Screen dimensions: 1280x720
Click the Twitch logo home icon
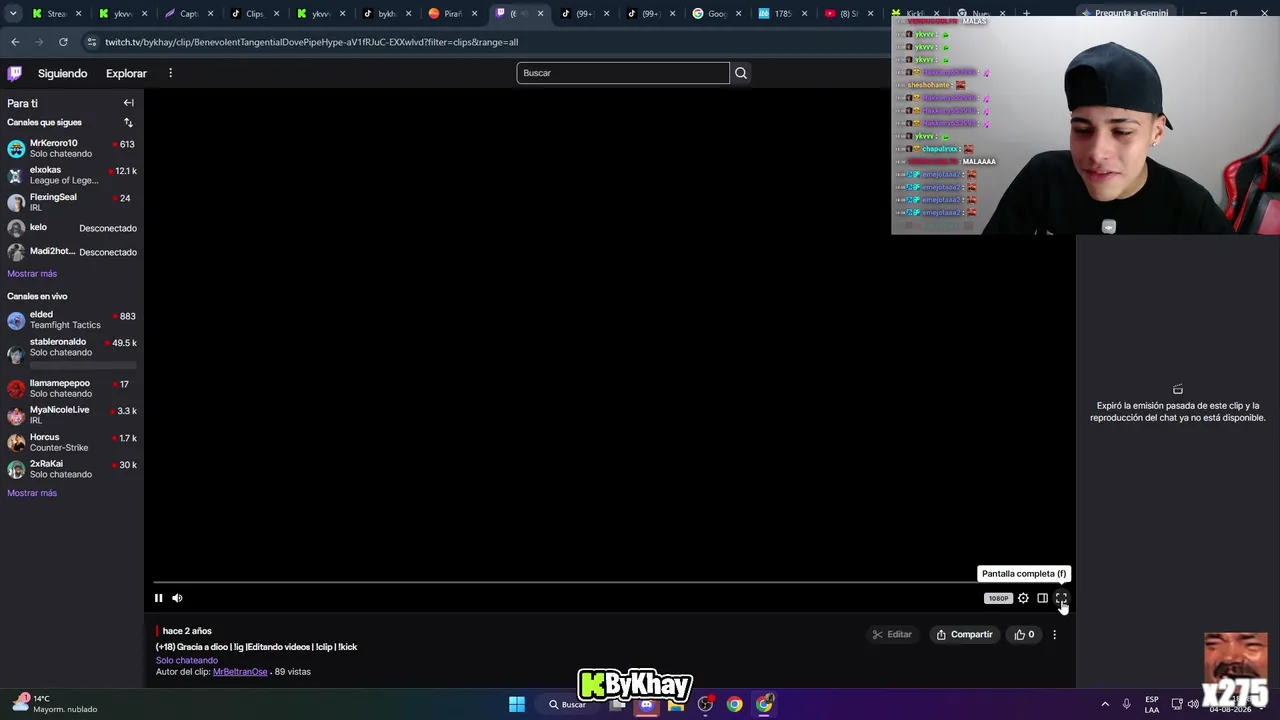pos(15,73)
